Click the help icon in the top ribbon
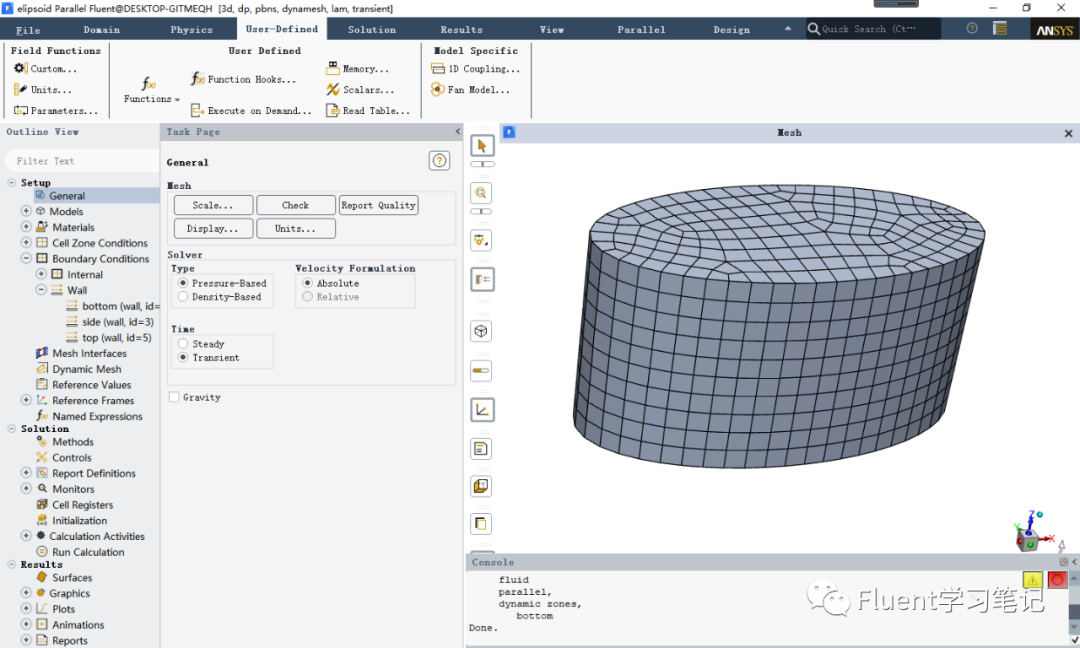1080x648 pixels. click(972, 28)
